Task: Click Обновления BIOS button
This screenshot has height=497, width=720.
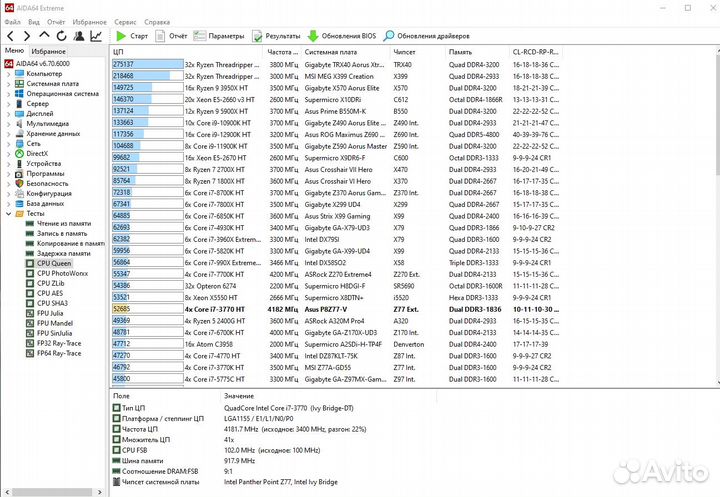Action: [x=342, y=36]
